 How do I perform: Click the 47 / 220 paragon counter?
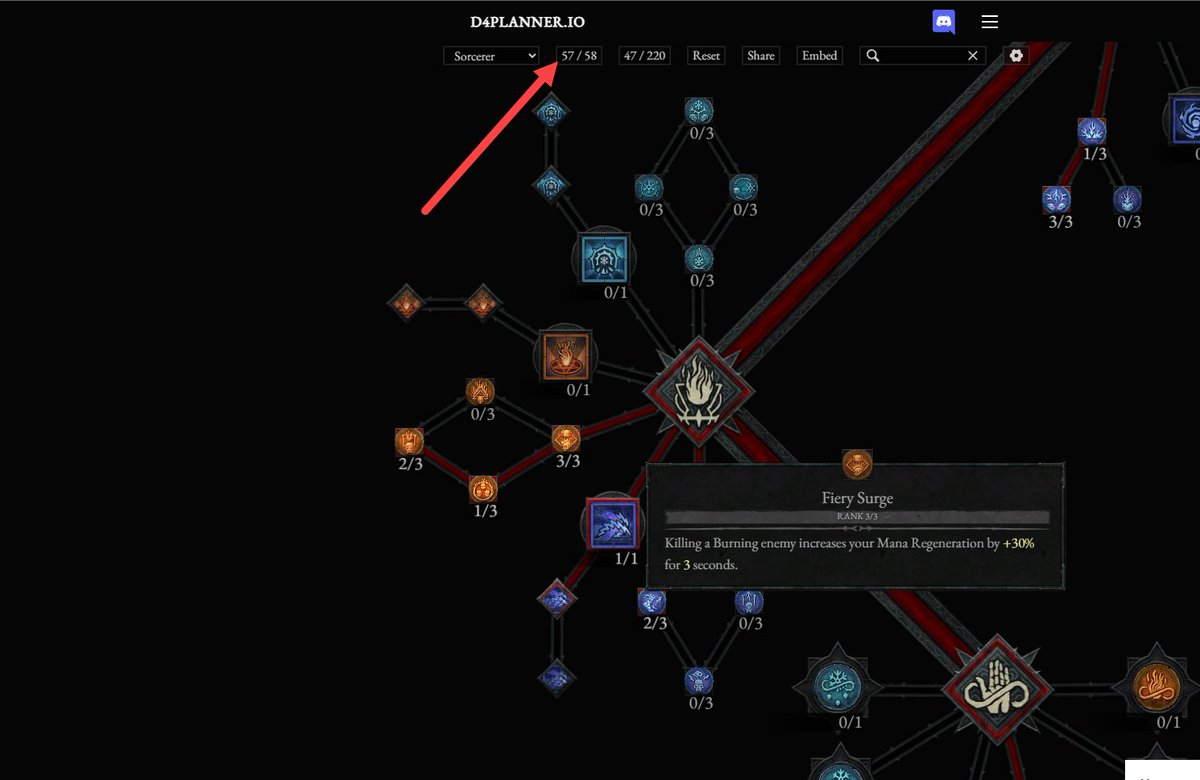pyautogui.click(x=644, y=56)
